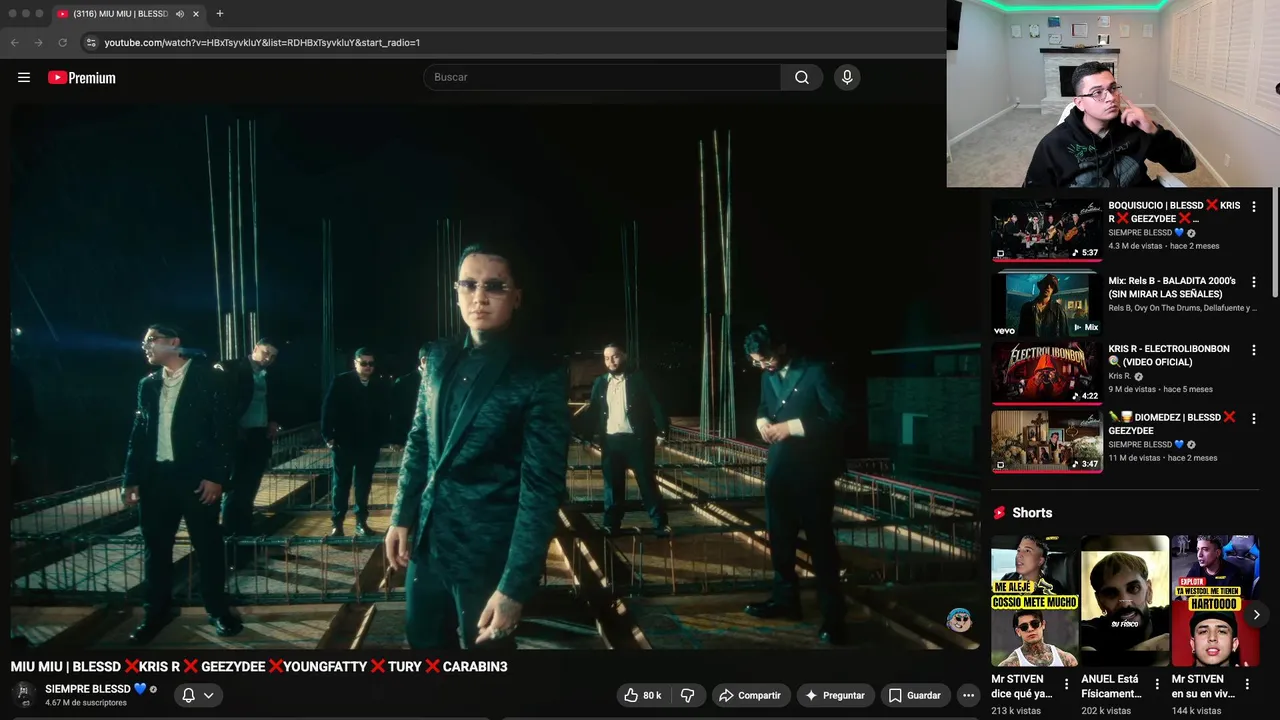Image resolution: width=1280 pixels, height=720 pixels.
Task: Open Rels B BALADITA 2000's mix thumbnail
Action: coord(1046,304)
